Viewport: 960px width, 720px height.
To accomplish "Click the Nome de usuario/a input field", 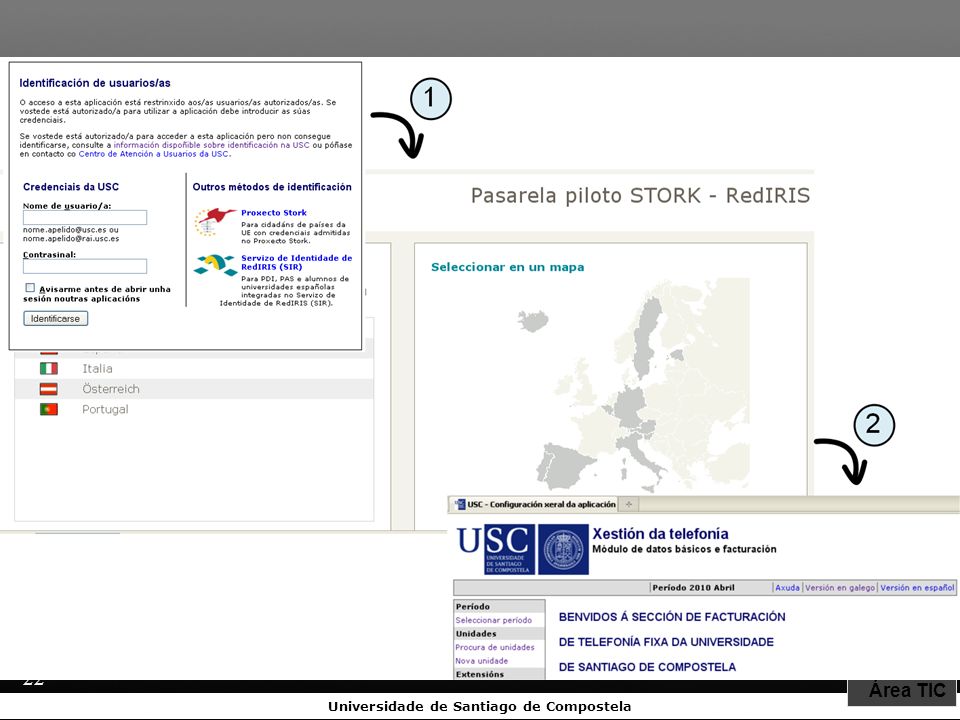I will pos(85,217).
